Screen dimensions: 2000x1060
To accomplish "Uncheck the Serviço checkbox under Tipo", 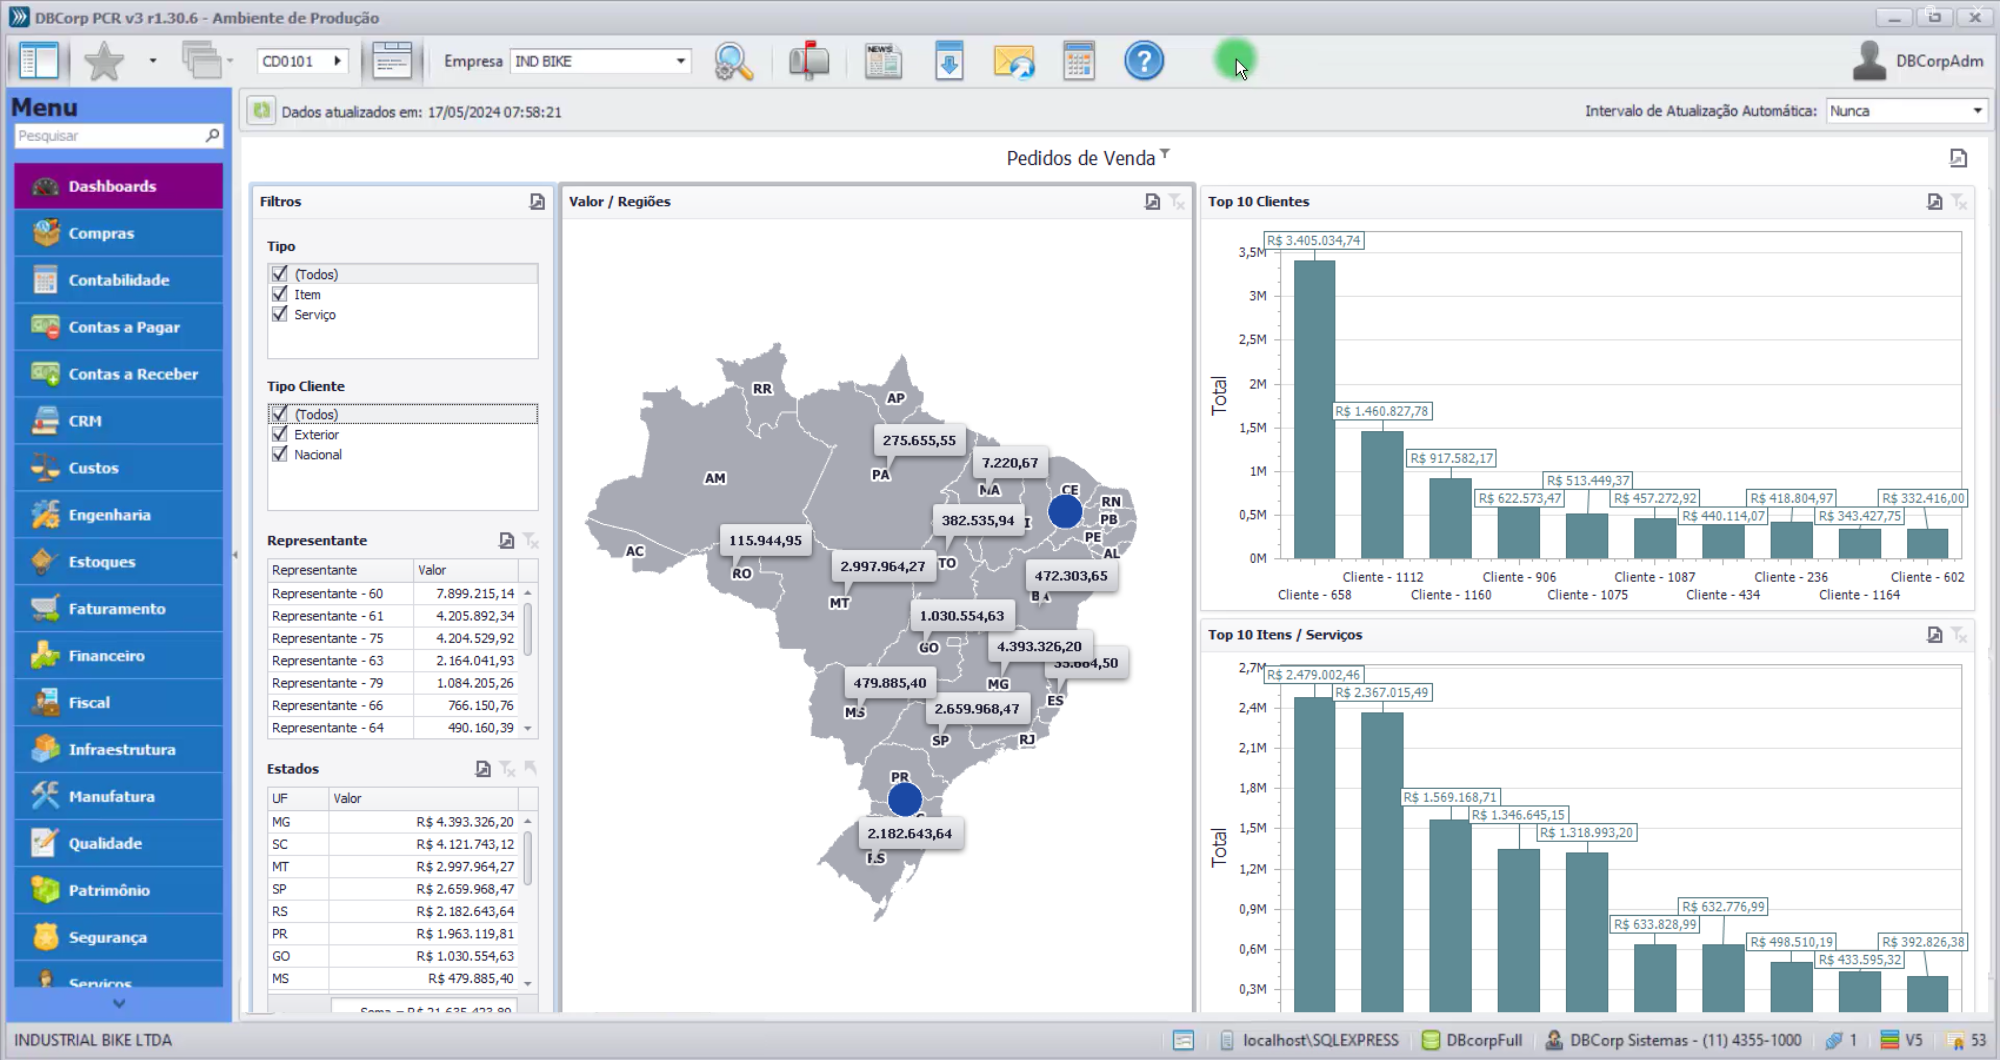I will pyautogui.click(x=279, y=313).
